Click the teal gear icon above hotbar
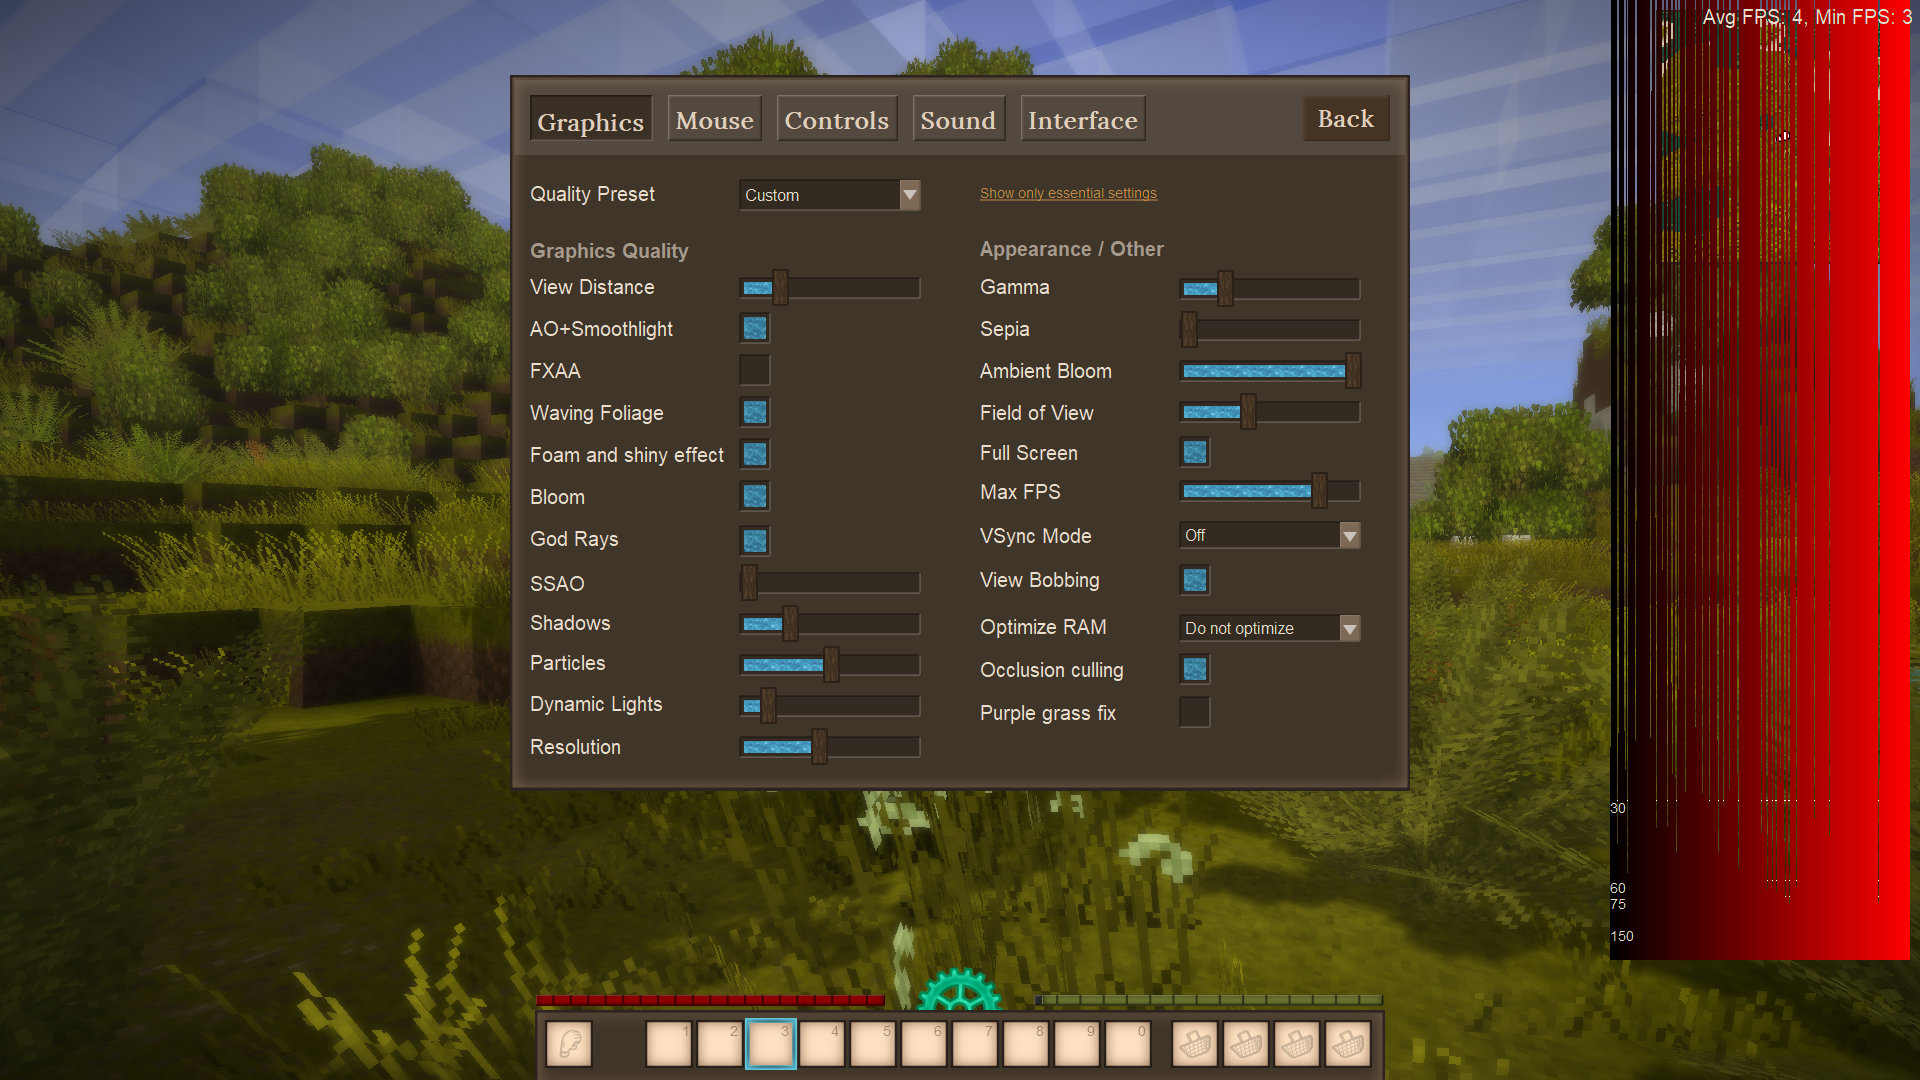 [x=958, y=990]
